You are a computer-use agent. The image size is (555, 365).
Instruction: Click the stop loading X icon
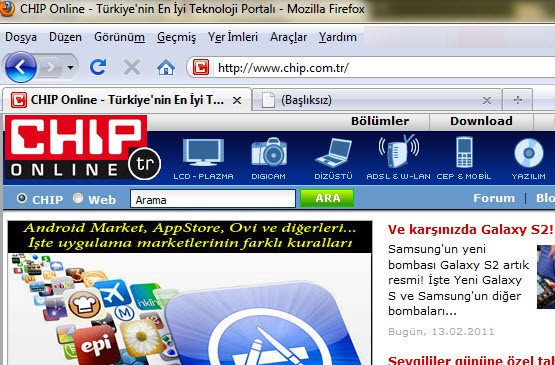click(132, 67)
